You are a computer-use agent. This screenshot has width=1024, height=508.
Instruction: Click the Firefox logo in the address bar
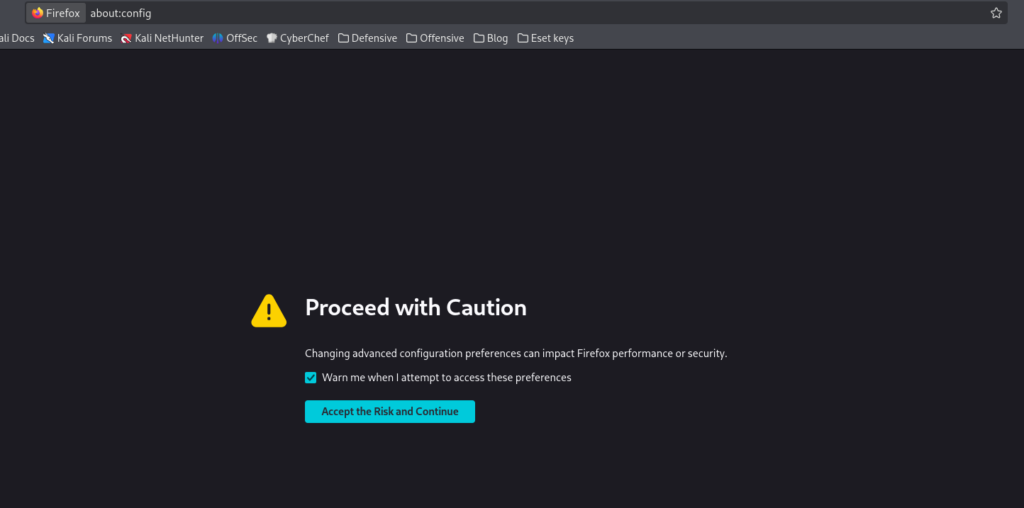click(38, 13)
